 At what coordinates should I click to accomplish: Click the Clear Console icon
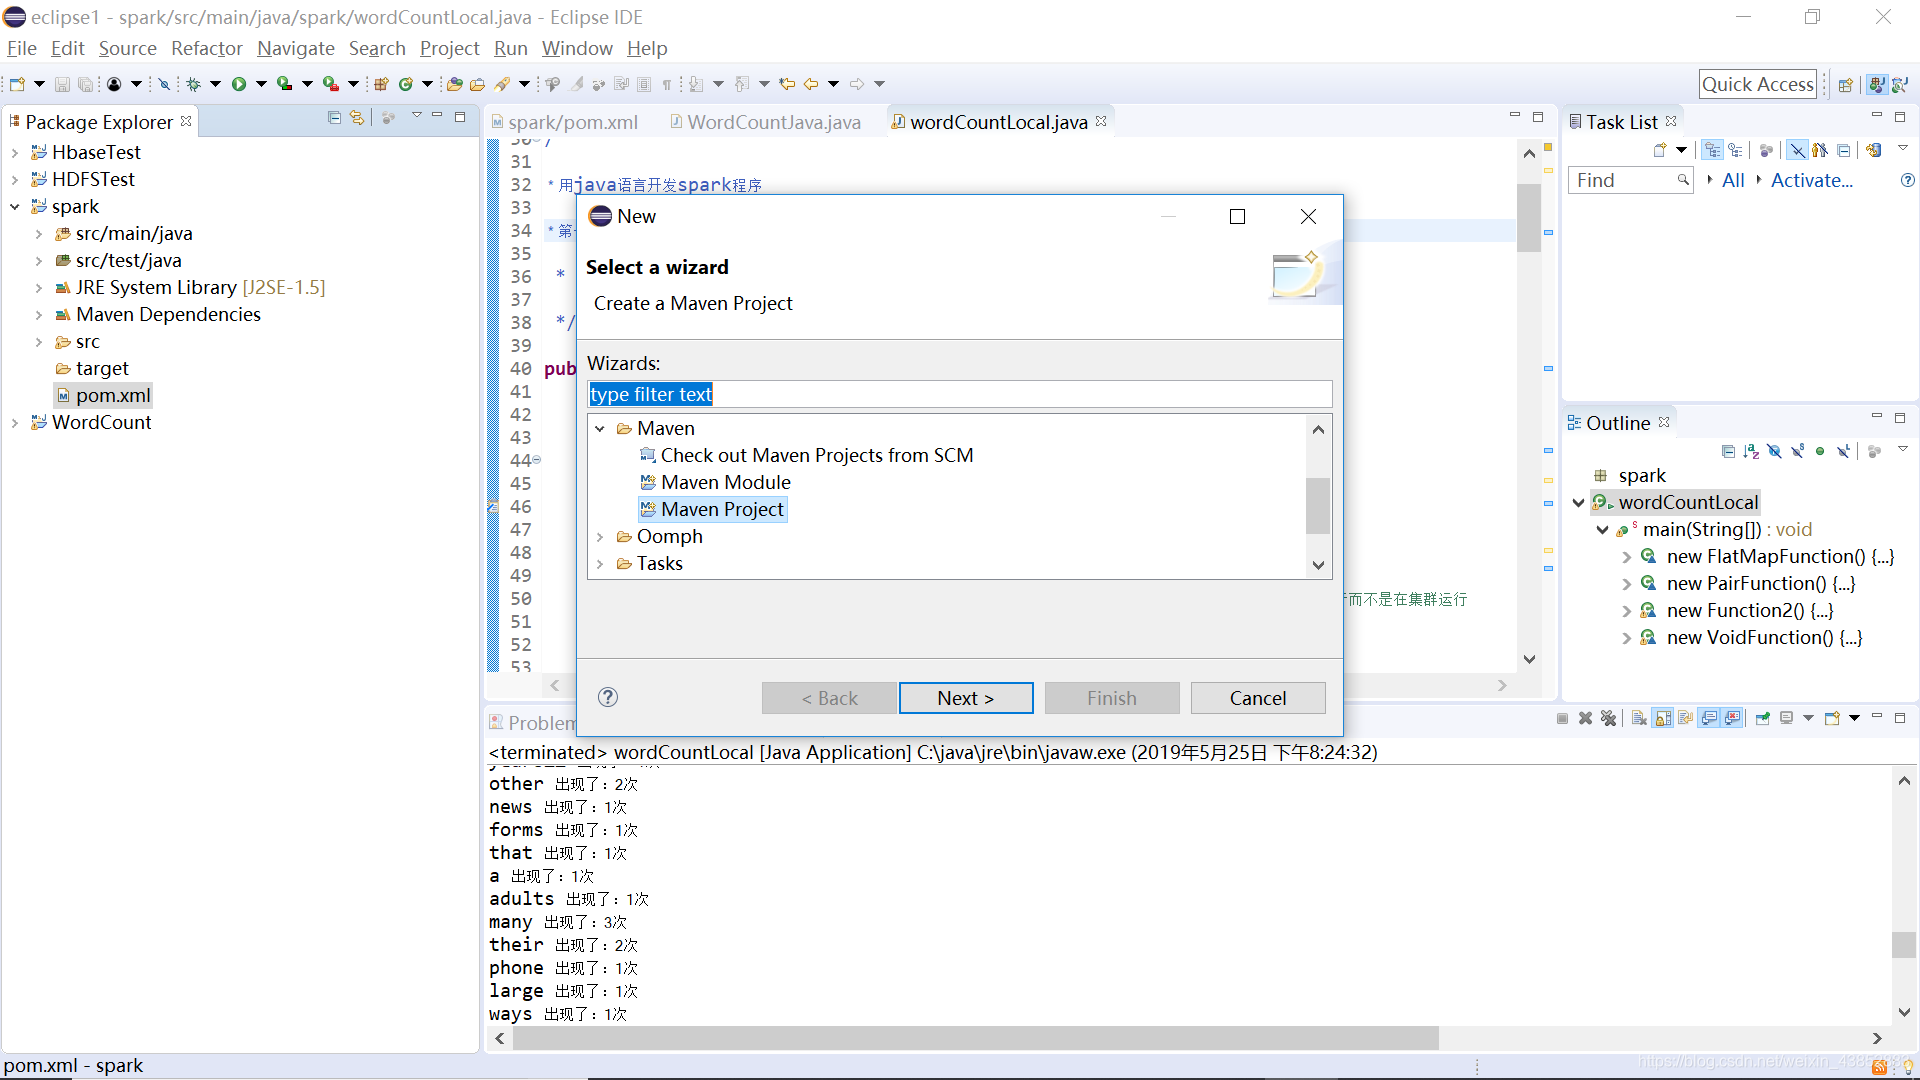click(x=1639, y=718)
